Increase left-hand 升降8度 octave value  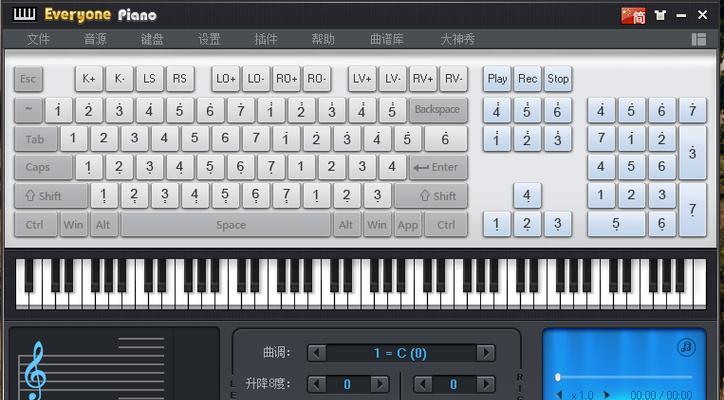point(380,384)
